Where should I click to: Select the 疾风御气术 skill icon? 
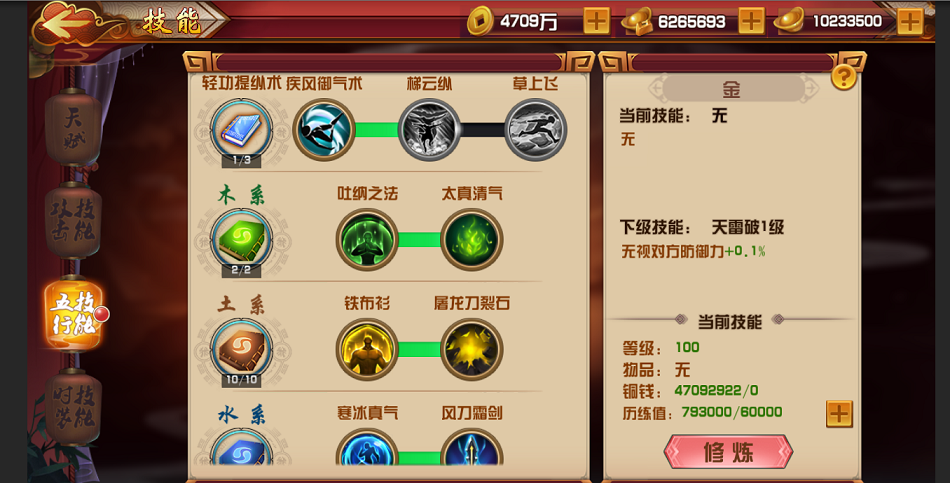[324, 130]
